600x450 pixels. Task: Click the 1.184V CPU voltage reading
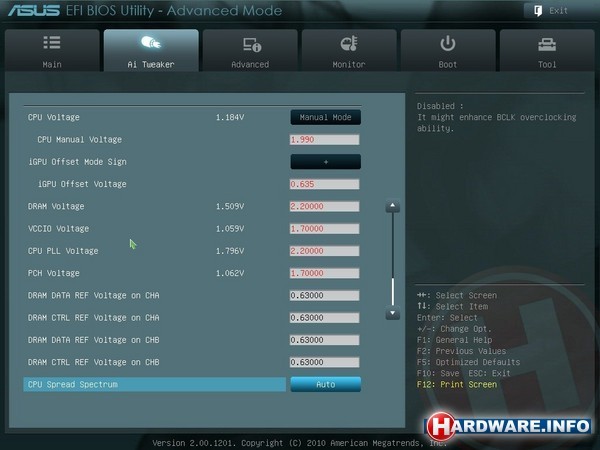(x=230, y=117)
